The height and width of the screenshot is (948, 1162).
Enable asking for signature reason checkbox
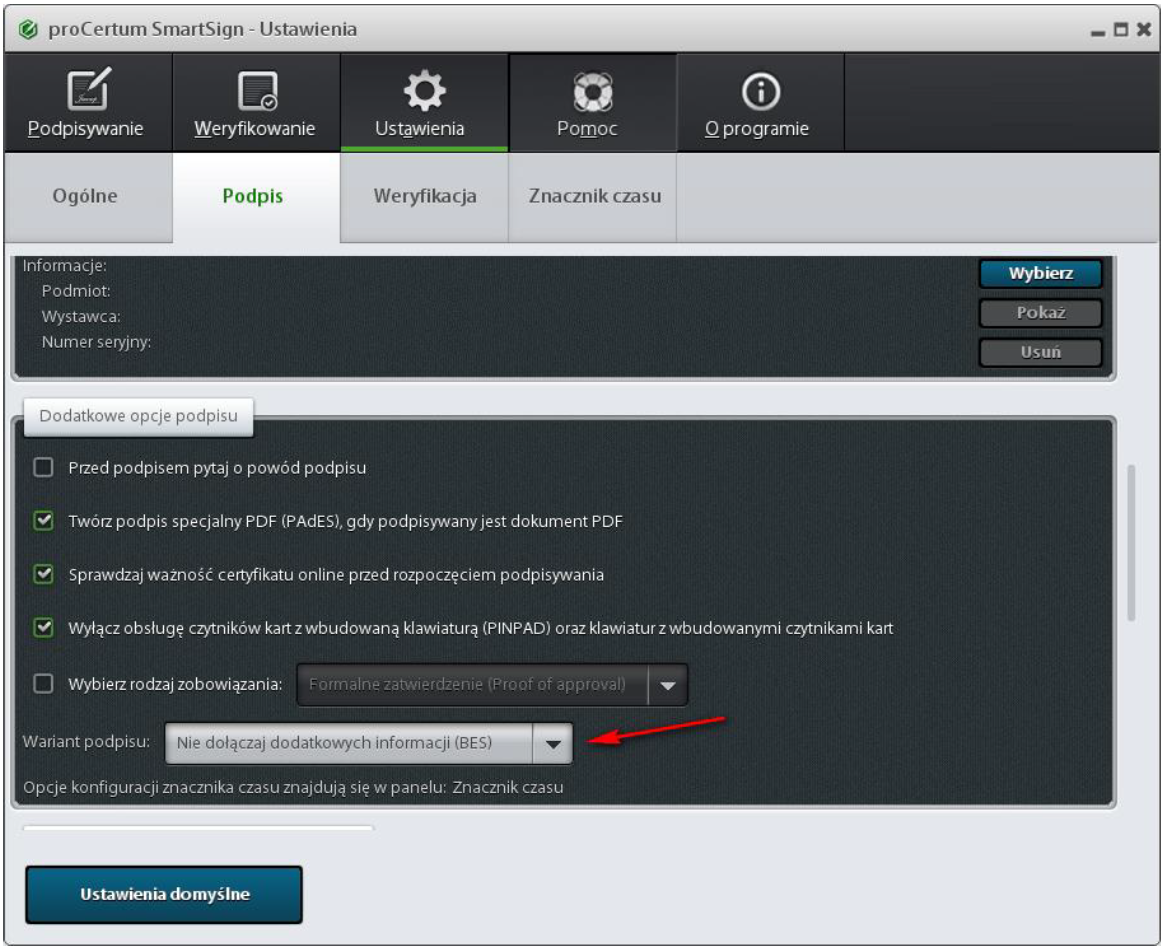tap(44, 468)
